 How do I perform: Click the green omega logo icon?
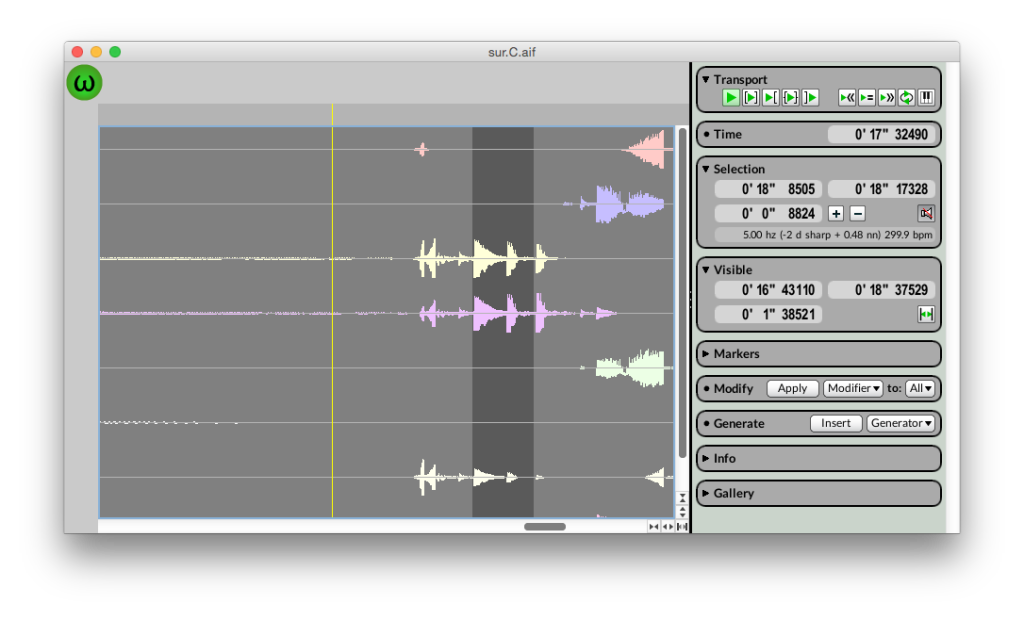click(x=85, y=82)
